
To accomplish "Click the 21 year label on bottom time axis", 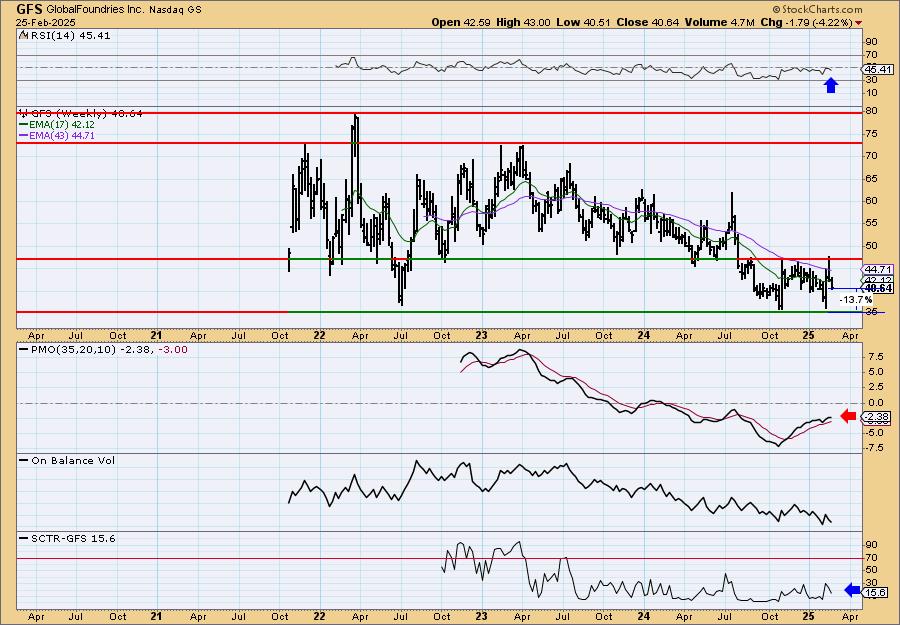I will point(157,616).
